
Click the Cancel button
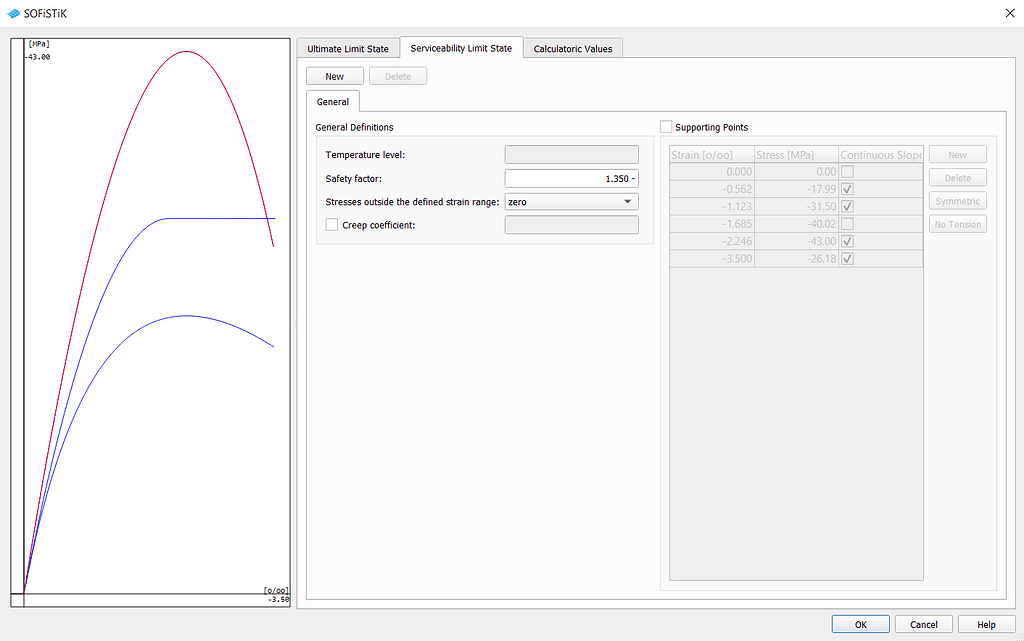pyautogui.click(x=923, y=623)
